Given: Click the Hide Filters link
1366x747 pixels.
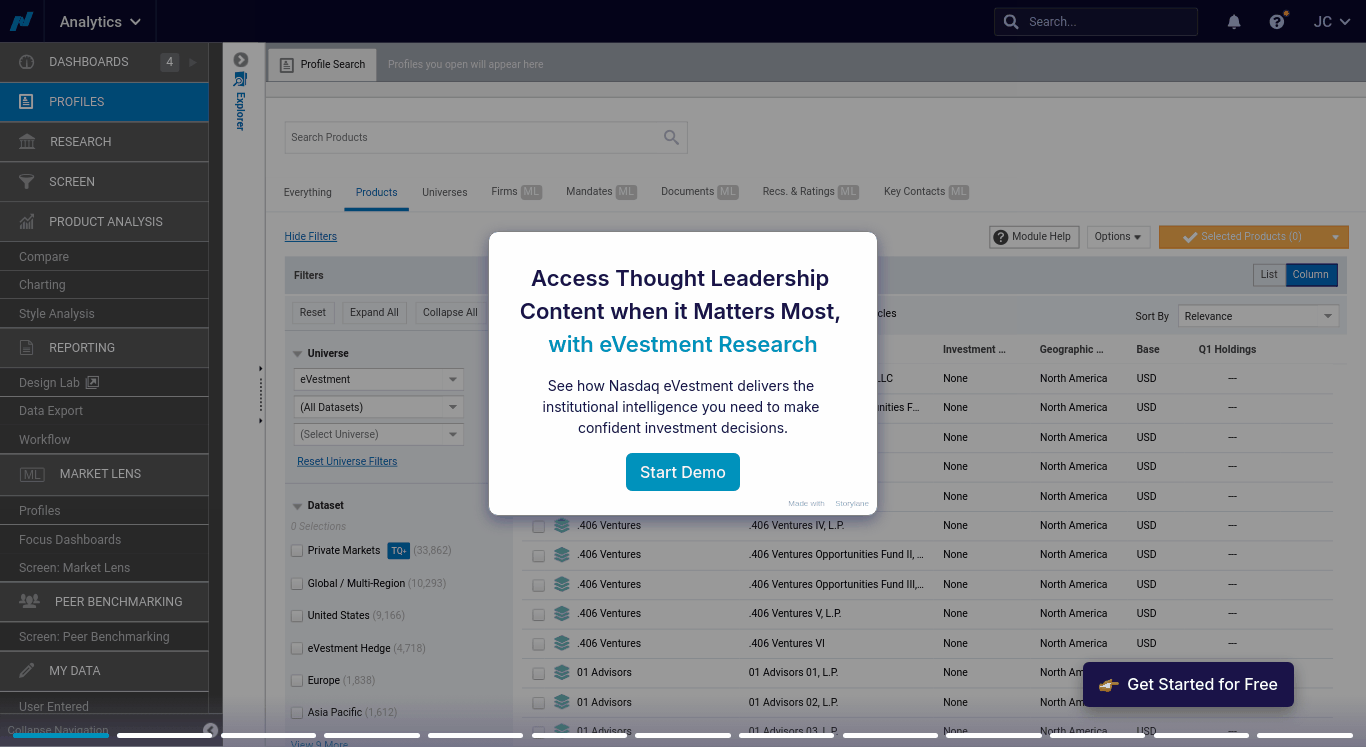Looking at the screenshot, I should click(311, 237).
